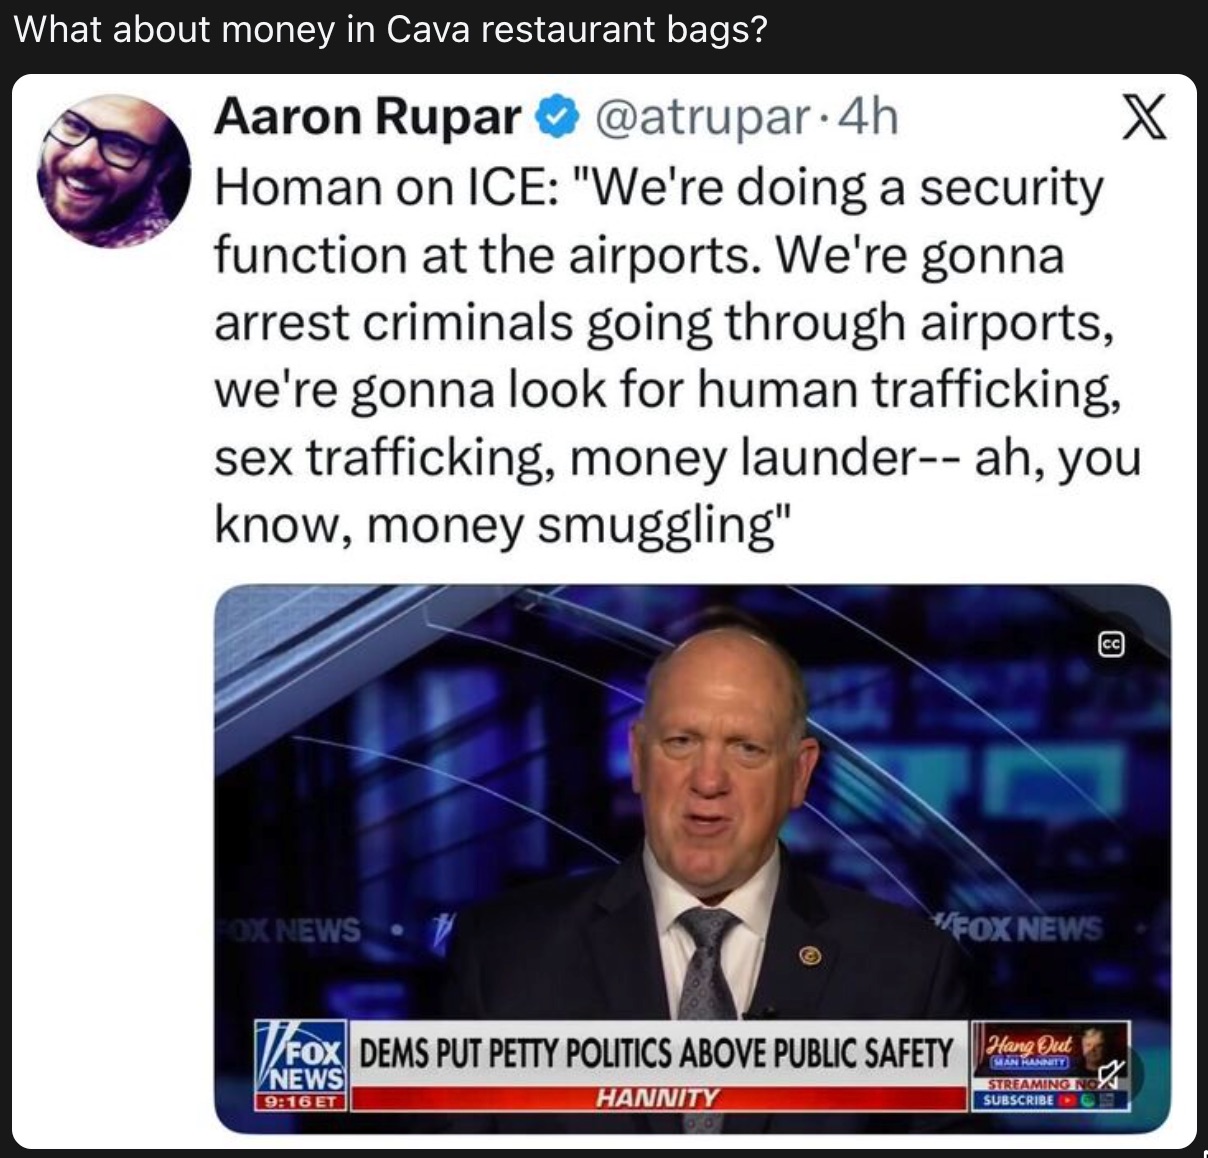Click the Fox News watermark on the left side
Image resolution: width=1208 pixels, height=1158 pixels.
tap(289, 930)
